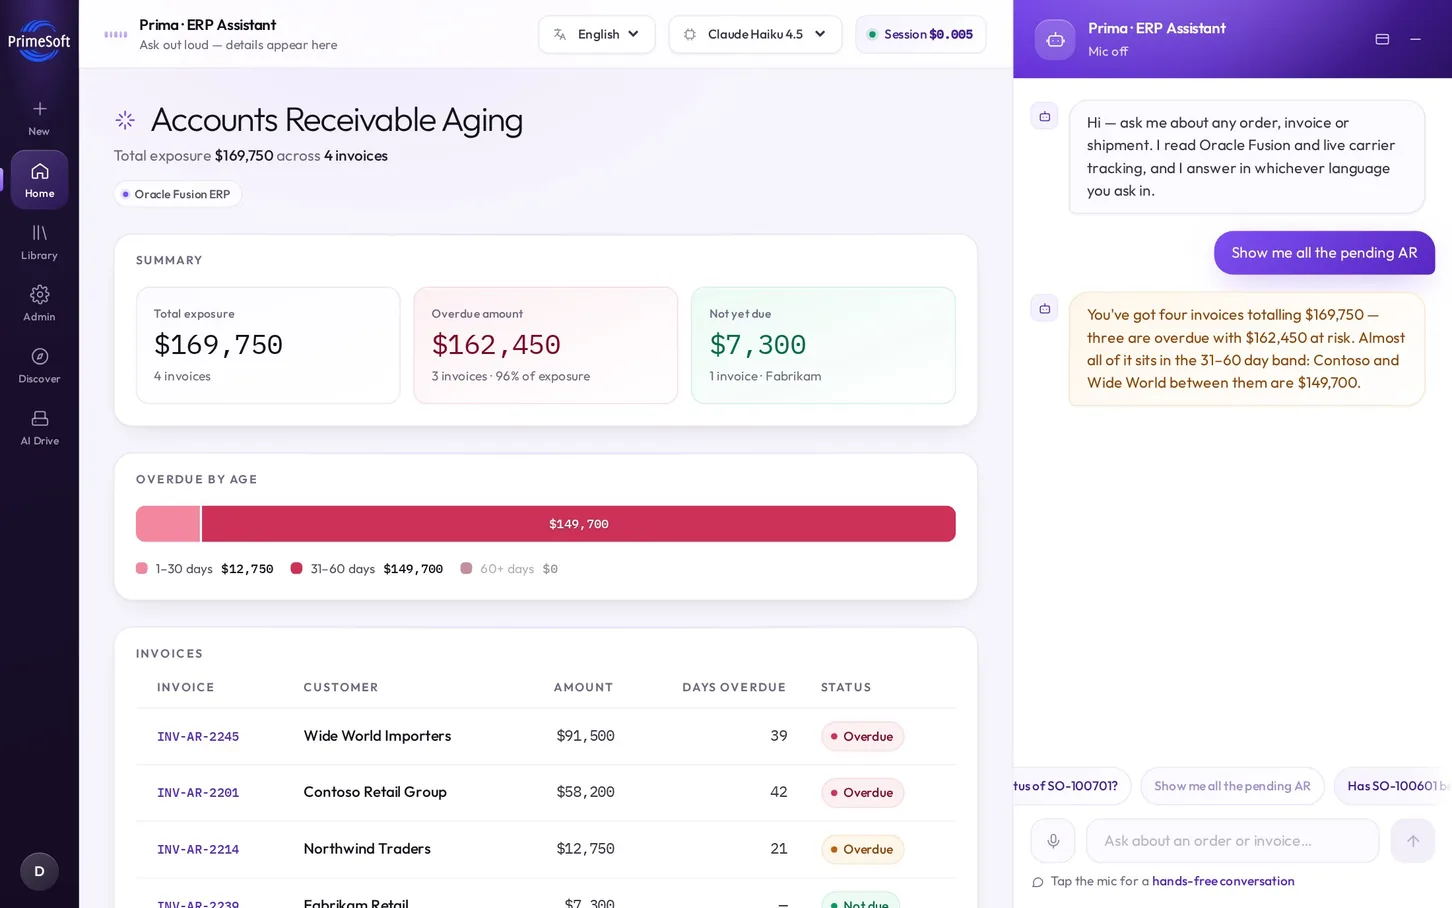Click the robot avatar in chat header
This screenshot has height=908, width=1452.
(1055, 40)
